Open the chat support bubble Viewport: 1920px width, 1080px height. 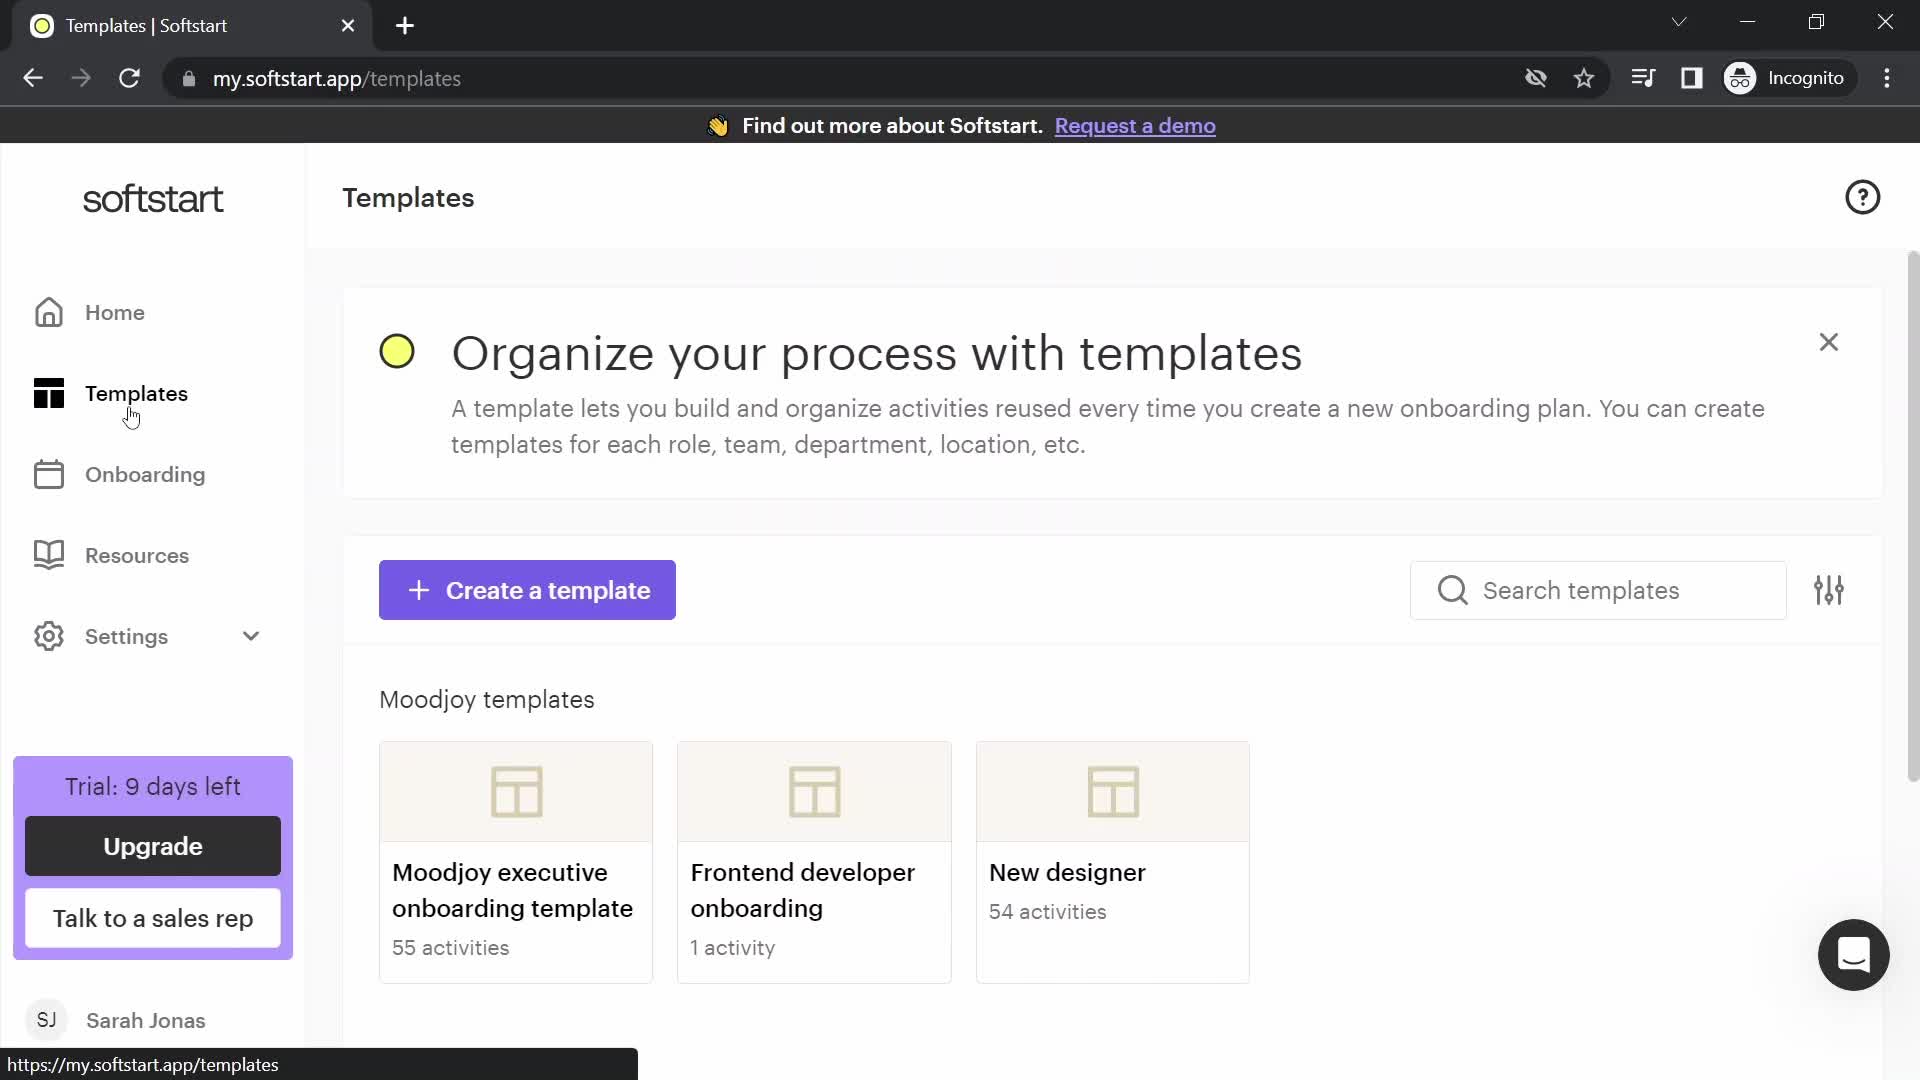click(1853, 955)
